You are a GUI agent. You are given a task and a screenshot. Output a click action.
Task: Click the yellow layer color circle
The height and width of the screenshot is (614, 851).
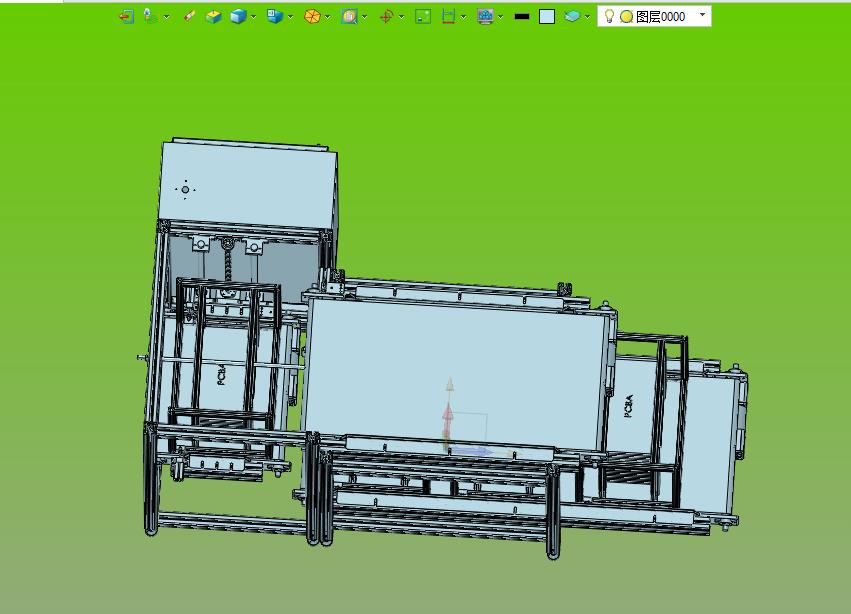point(626,17)
